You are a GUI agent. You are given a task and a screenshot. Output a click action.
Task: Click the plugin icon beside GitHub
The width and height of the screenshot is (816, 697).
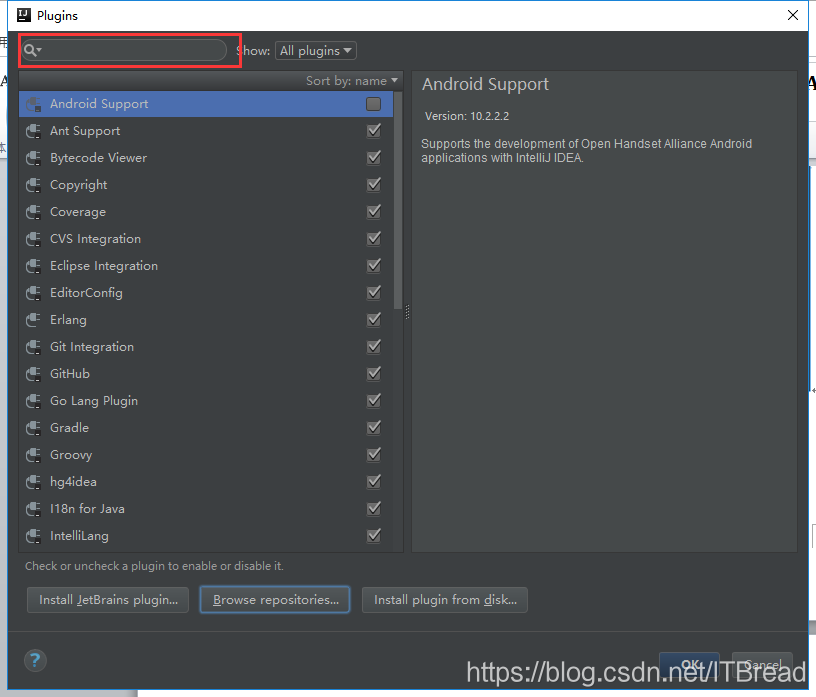(34, 374)
